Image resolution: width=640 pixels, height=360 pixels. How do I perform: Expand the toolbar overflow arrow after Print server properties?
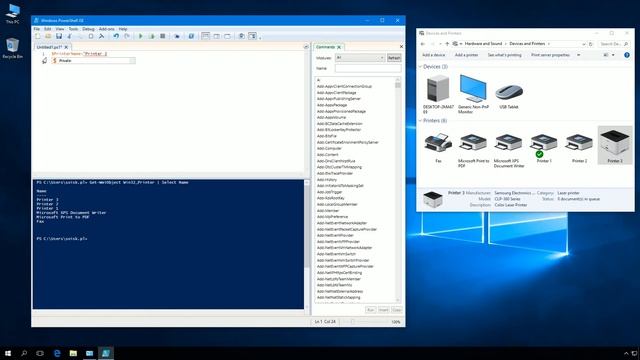(578, 55)
